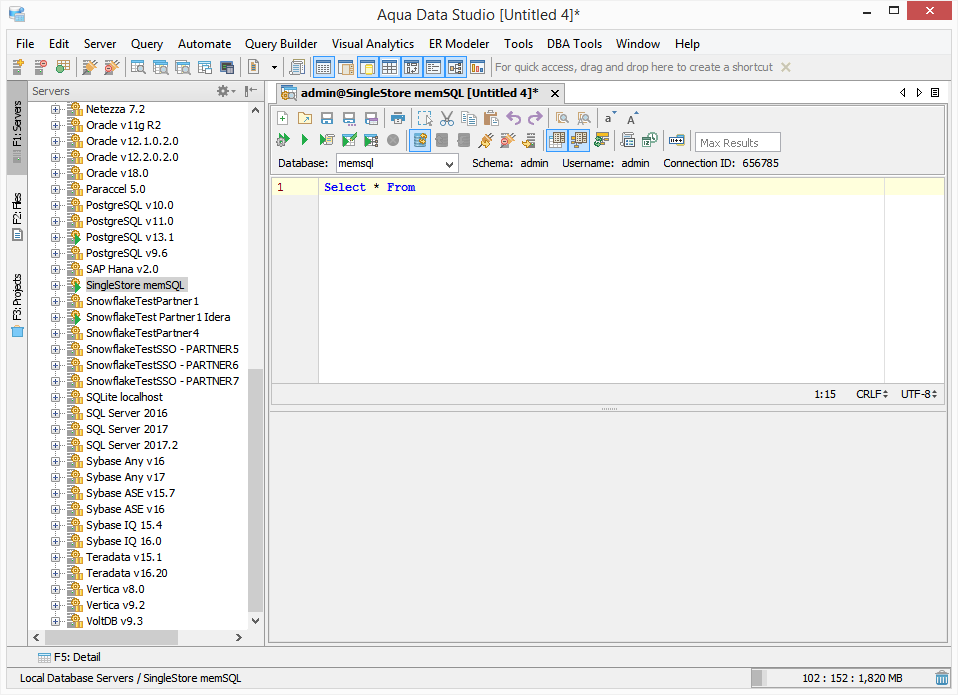Click the Register Server icon with yellow plus
The height and width of the screenshot is (695, 958).
(x=18, y=67)
